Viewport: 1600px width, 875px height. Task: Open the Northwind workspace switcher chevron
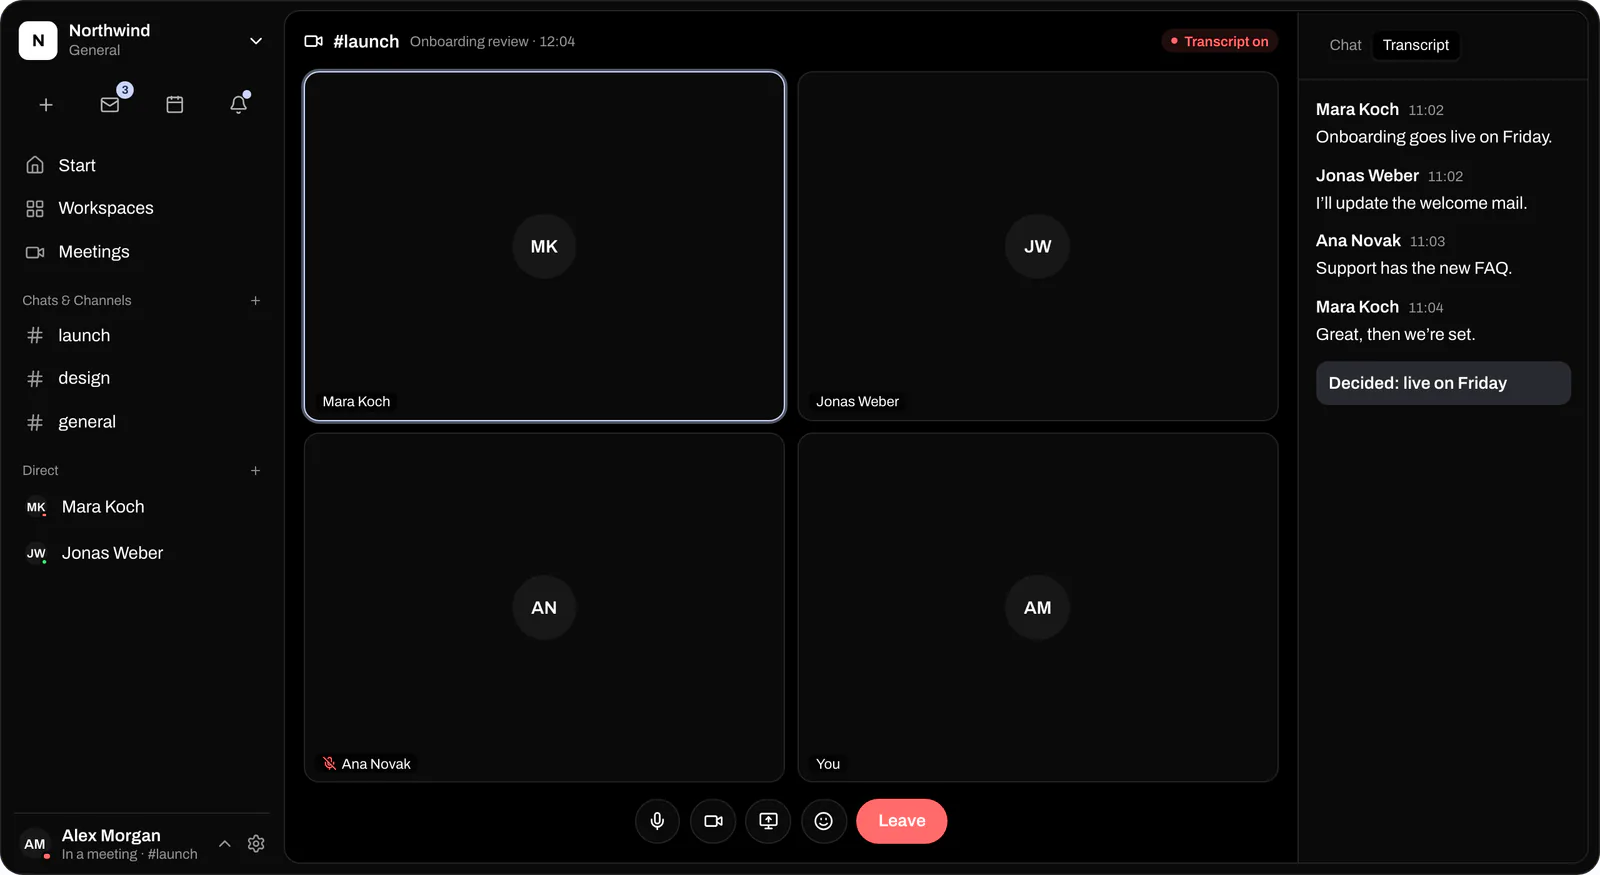[x=256, y=41]
